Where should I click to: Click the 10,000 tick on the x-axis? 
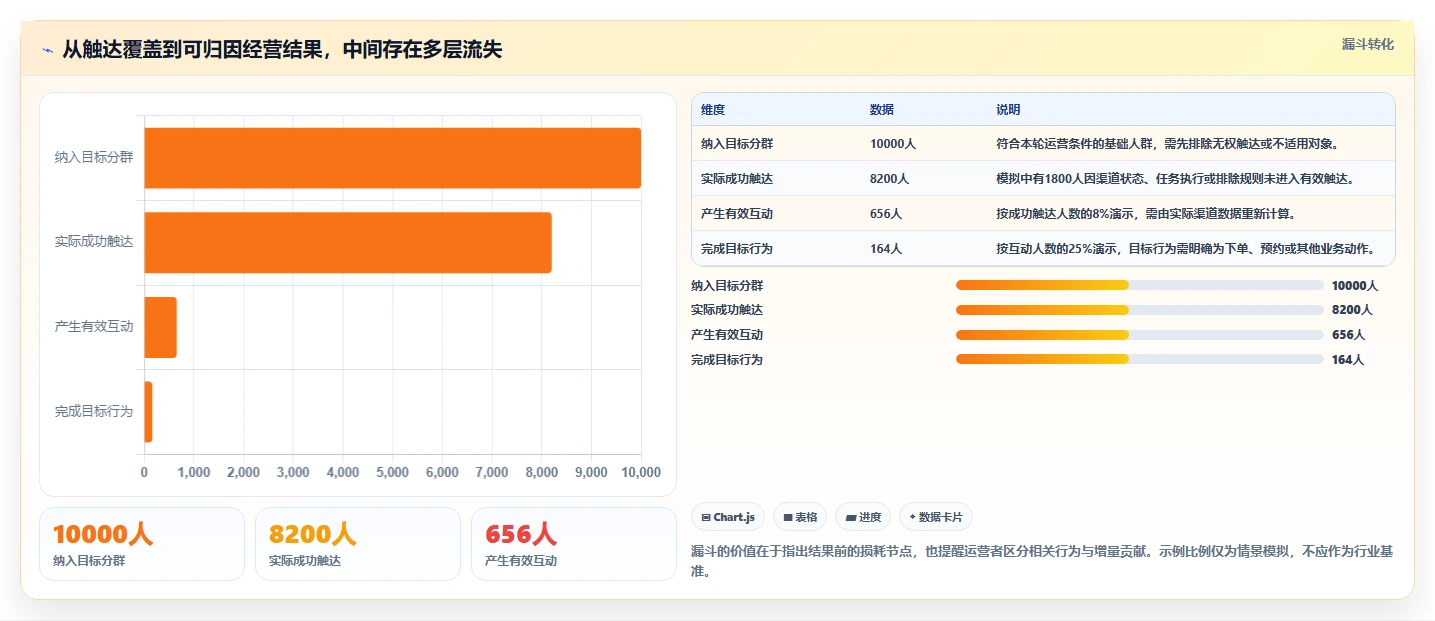click(x=641, y=473)
